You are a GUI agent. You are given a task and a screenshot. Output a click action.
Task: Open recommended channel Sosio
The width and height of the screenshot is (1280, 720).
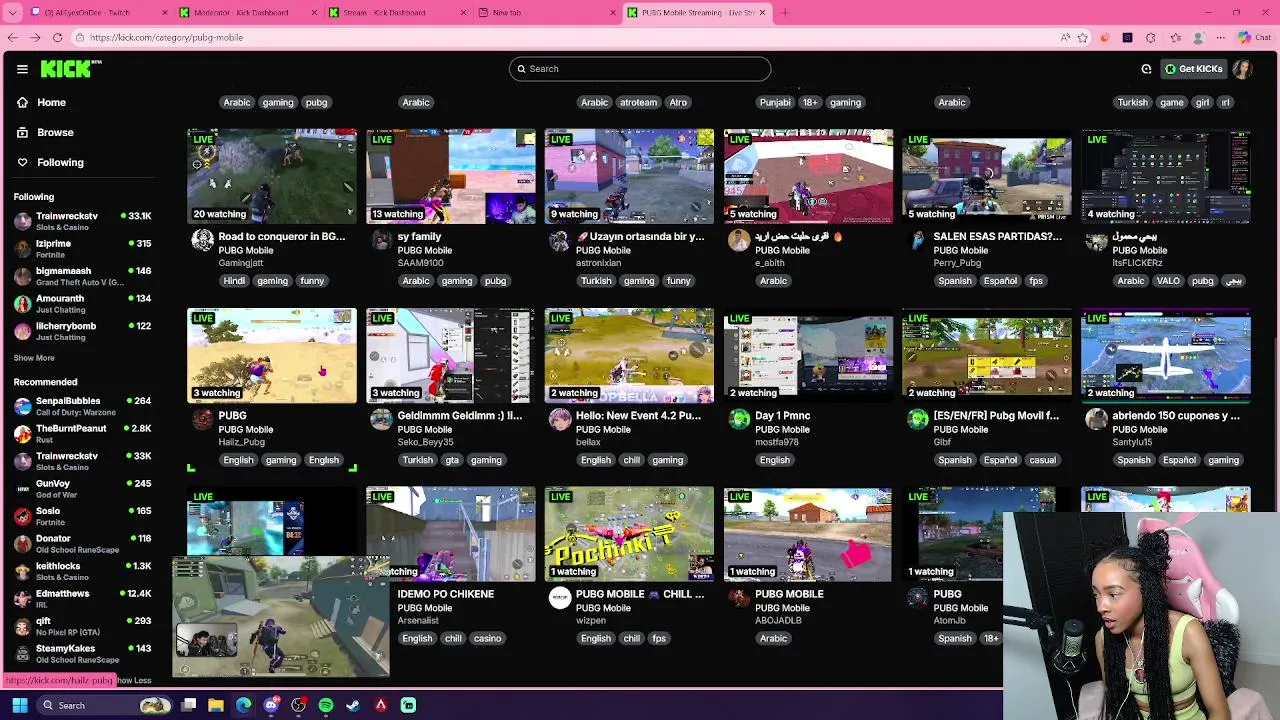click(x=80, y=516)
